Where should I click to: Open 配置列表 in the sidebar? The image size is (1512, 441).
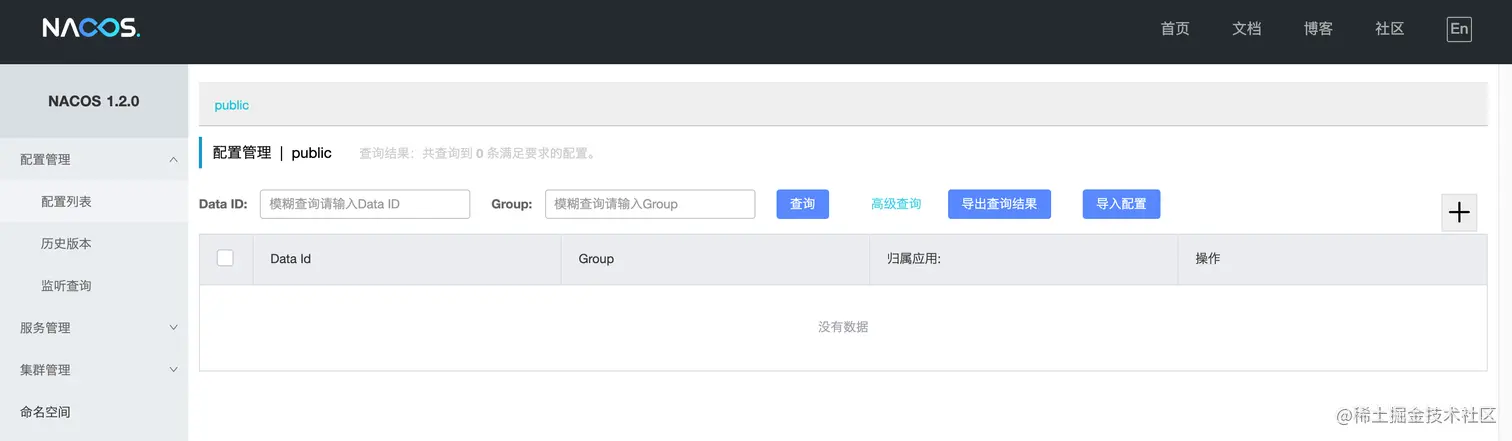point(66,201)
